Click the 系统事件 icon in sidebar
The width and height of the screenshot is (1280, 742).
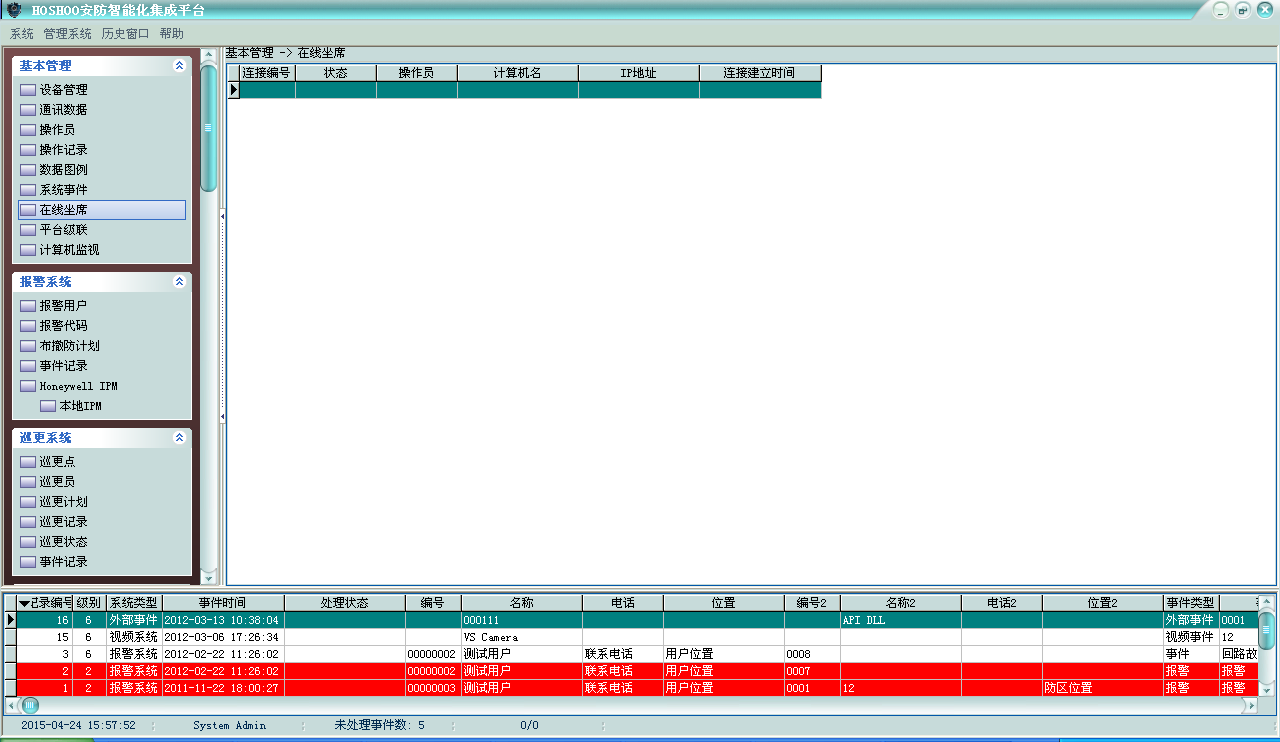click(x=28, y=190)
